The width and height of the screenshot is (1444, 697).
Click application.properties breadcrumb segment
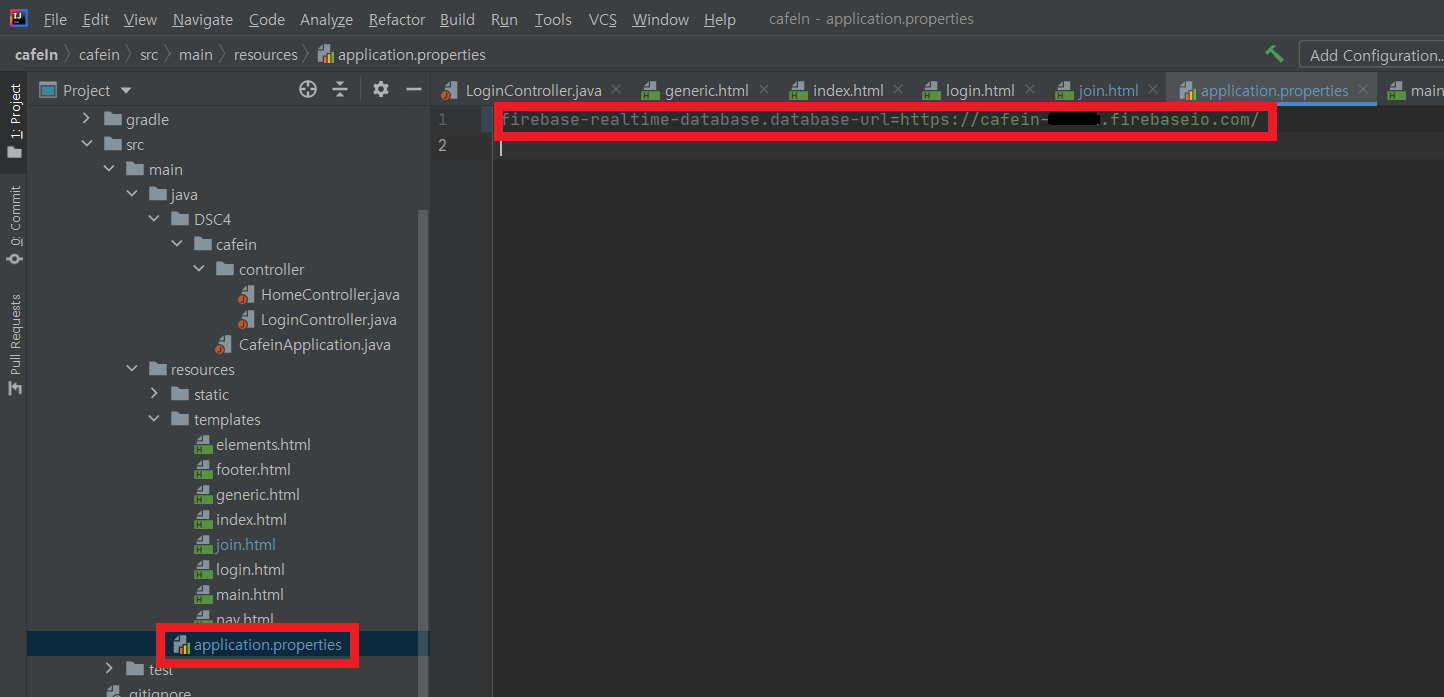click(x=402, y=54)
